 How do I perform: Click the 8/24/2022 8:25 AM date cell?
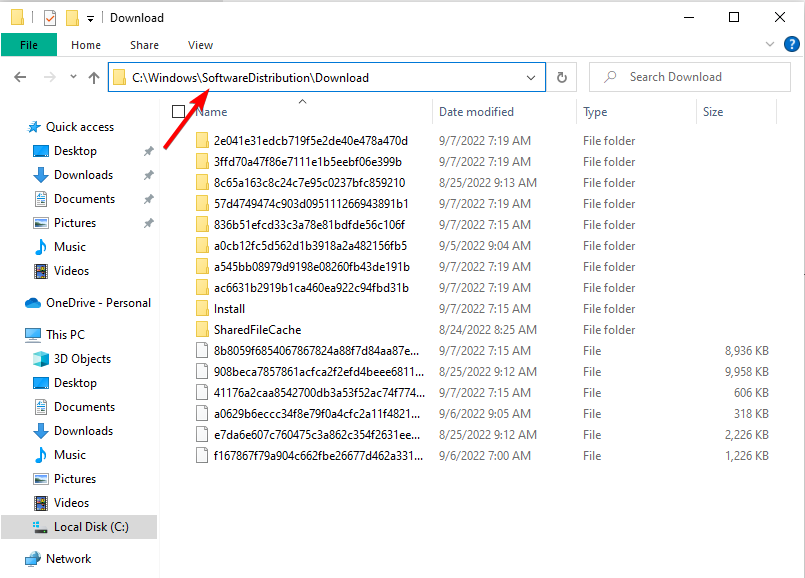[x=487, y=330]
